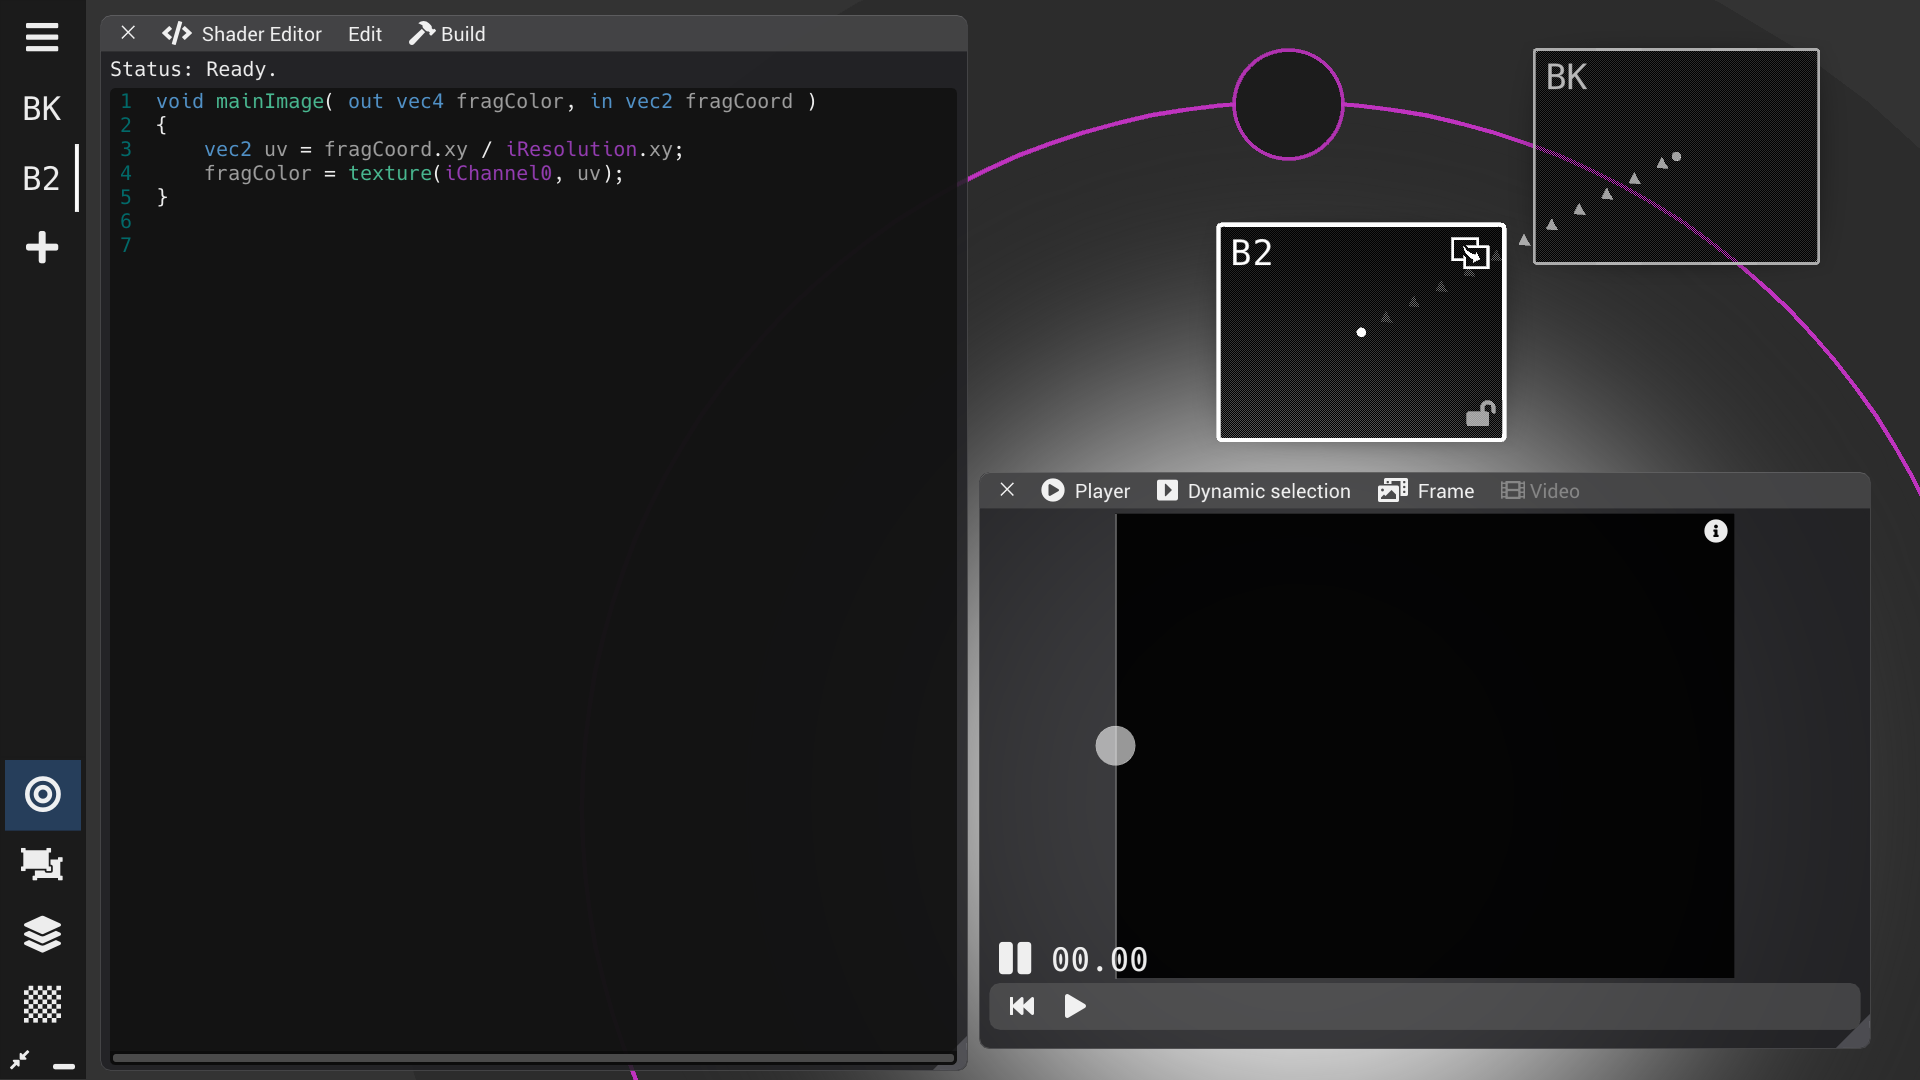This screenshot has height=1080, width=1920.
Task: Add a new shader with the plus button
Action: pyautogui.click(x=41, y=247)
